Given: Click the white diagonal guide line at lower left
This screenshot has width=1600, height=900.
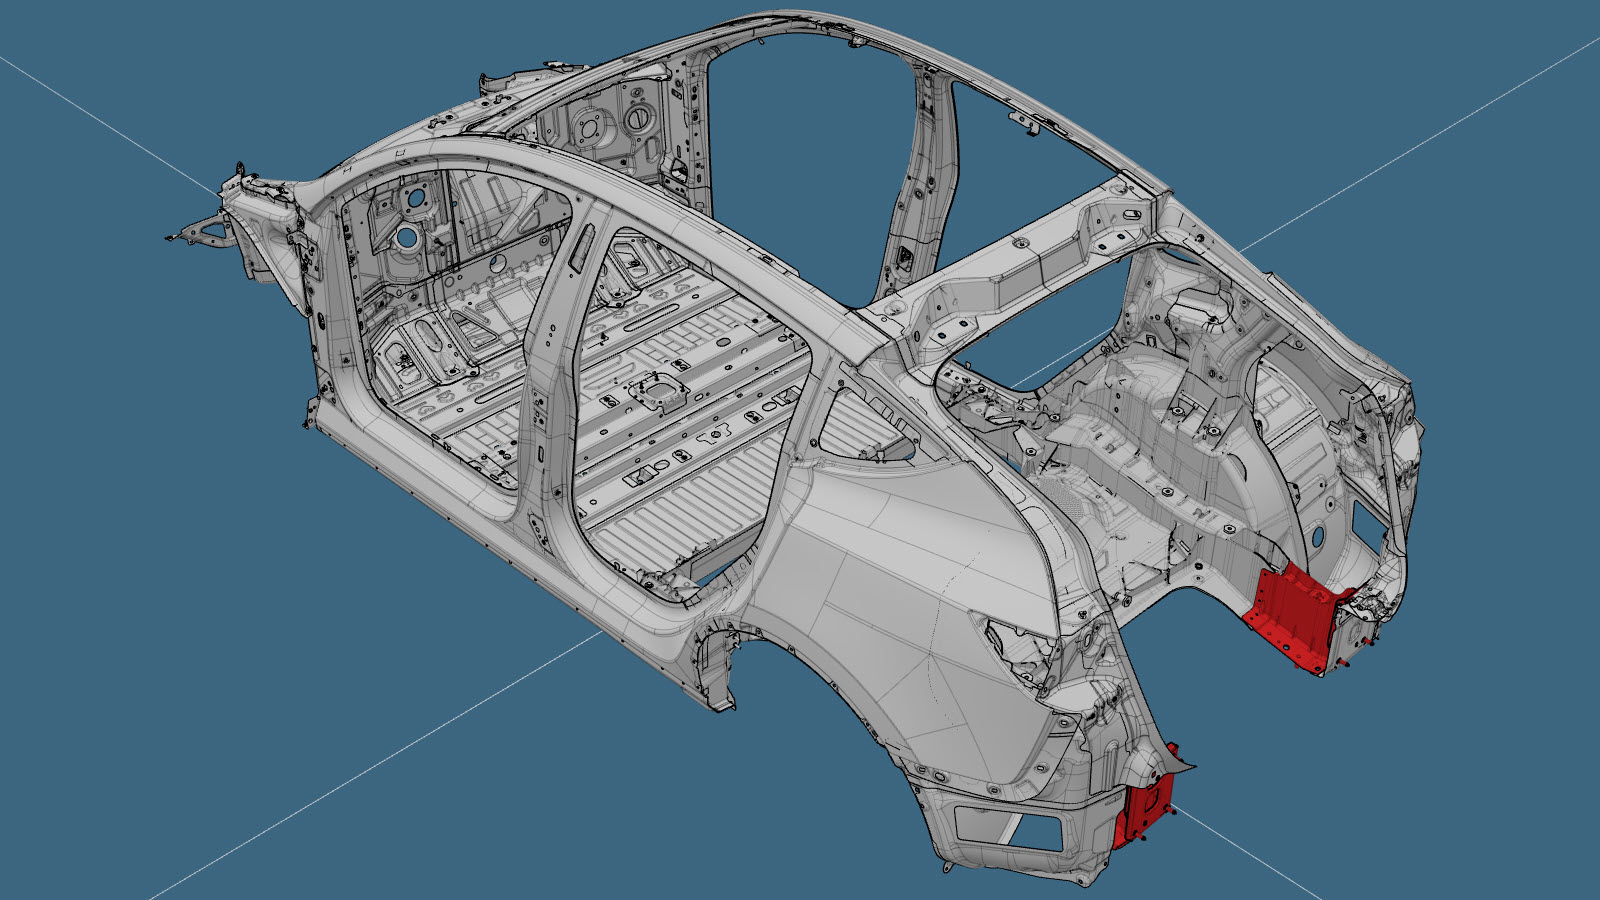Looking at the screenshot, I should (300, 800).
